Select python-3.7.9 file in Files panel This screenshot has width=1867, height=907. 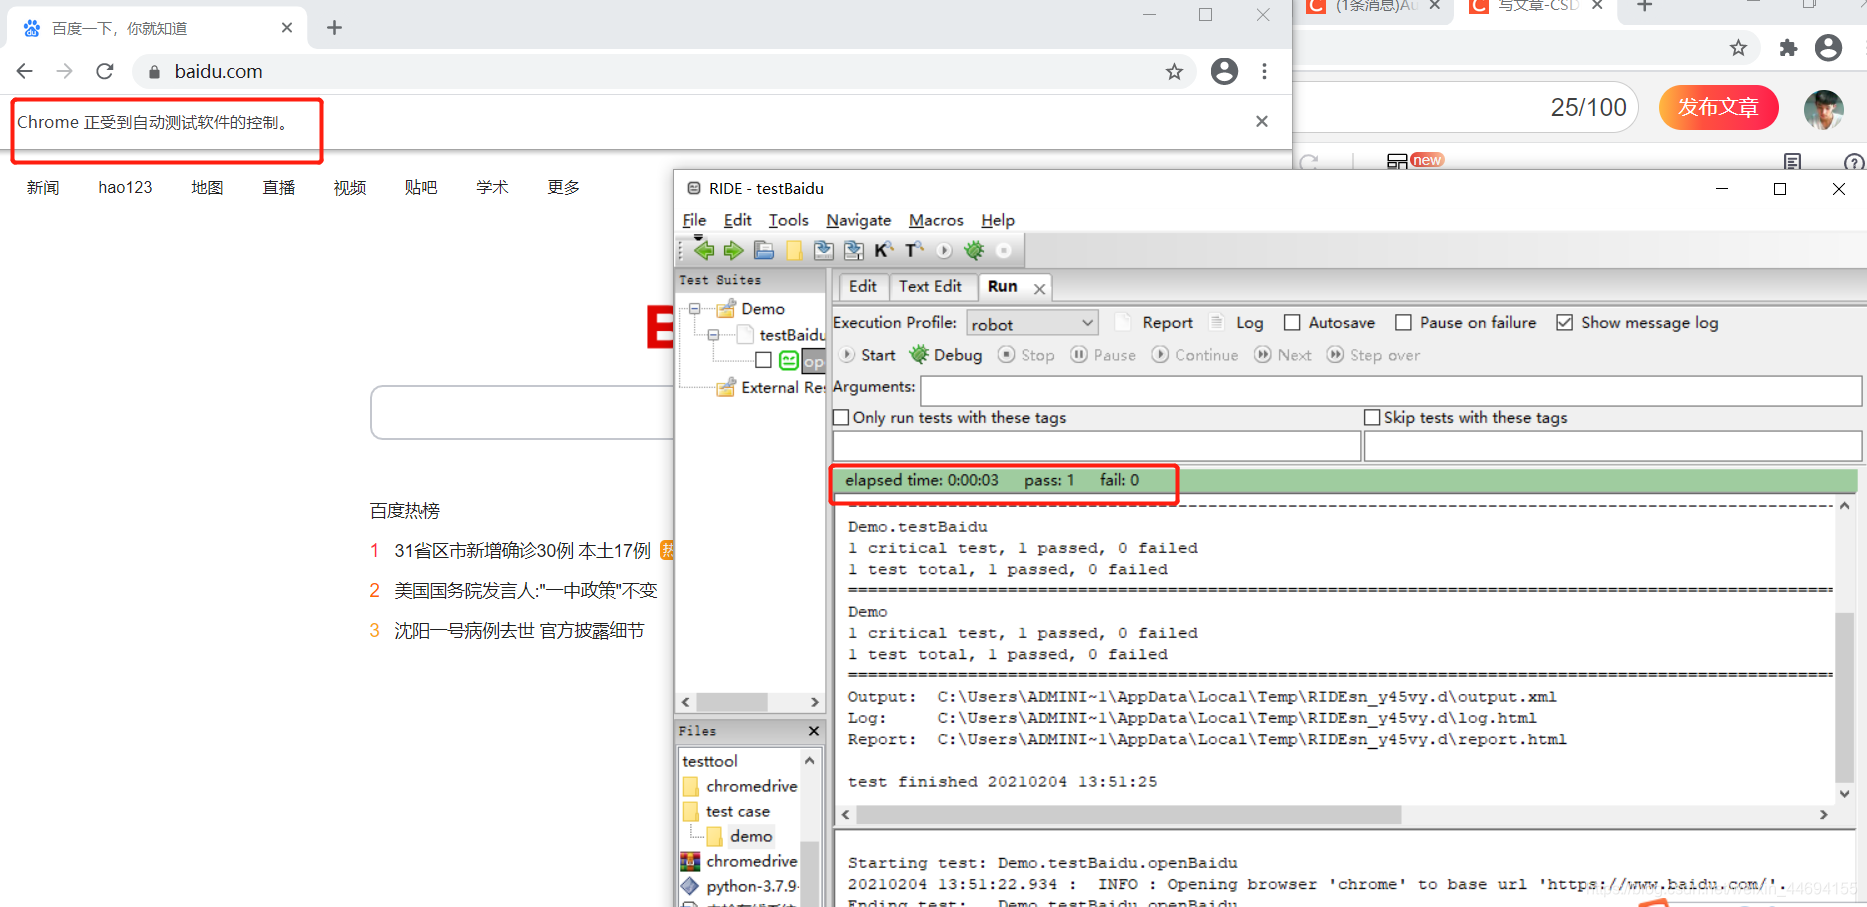(x=752, y=886)
